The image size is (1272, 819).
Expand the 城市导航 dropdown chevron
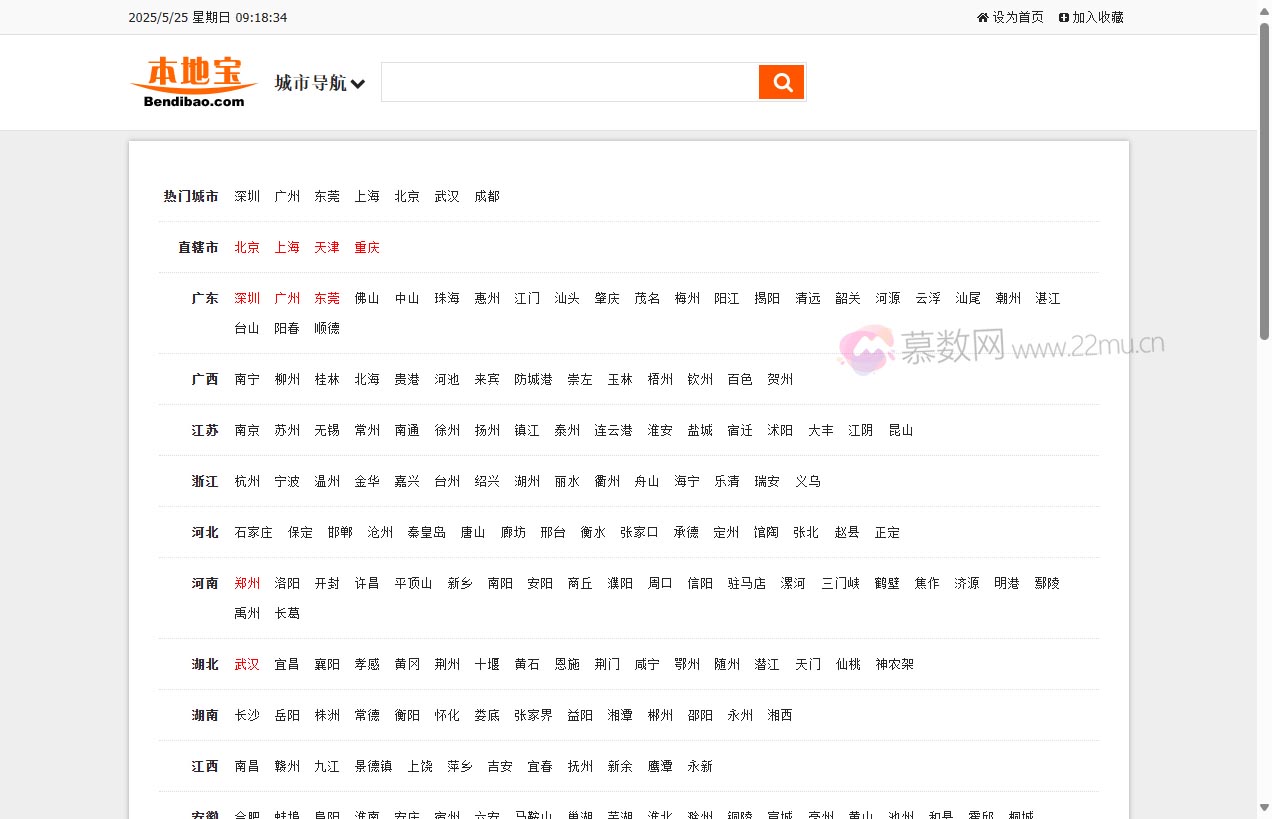[358, 84]
